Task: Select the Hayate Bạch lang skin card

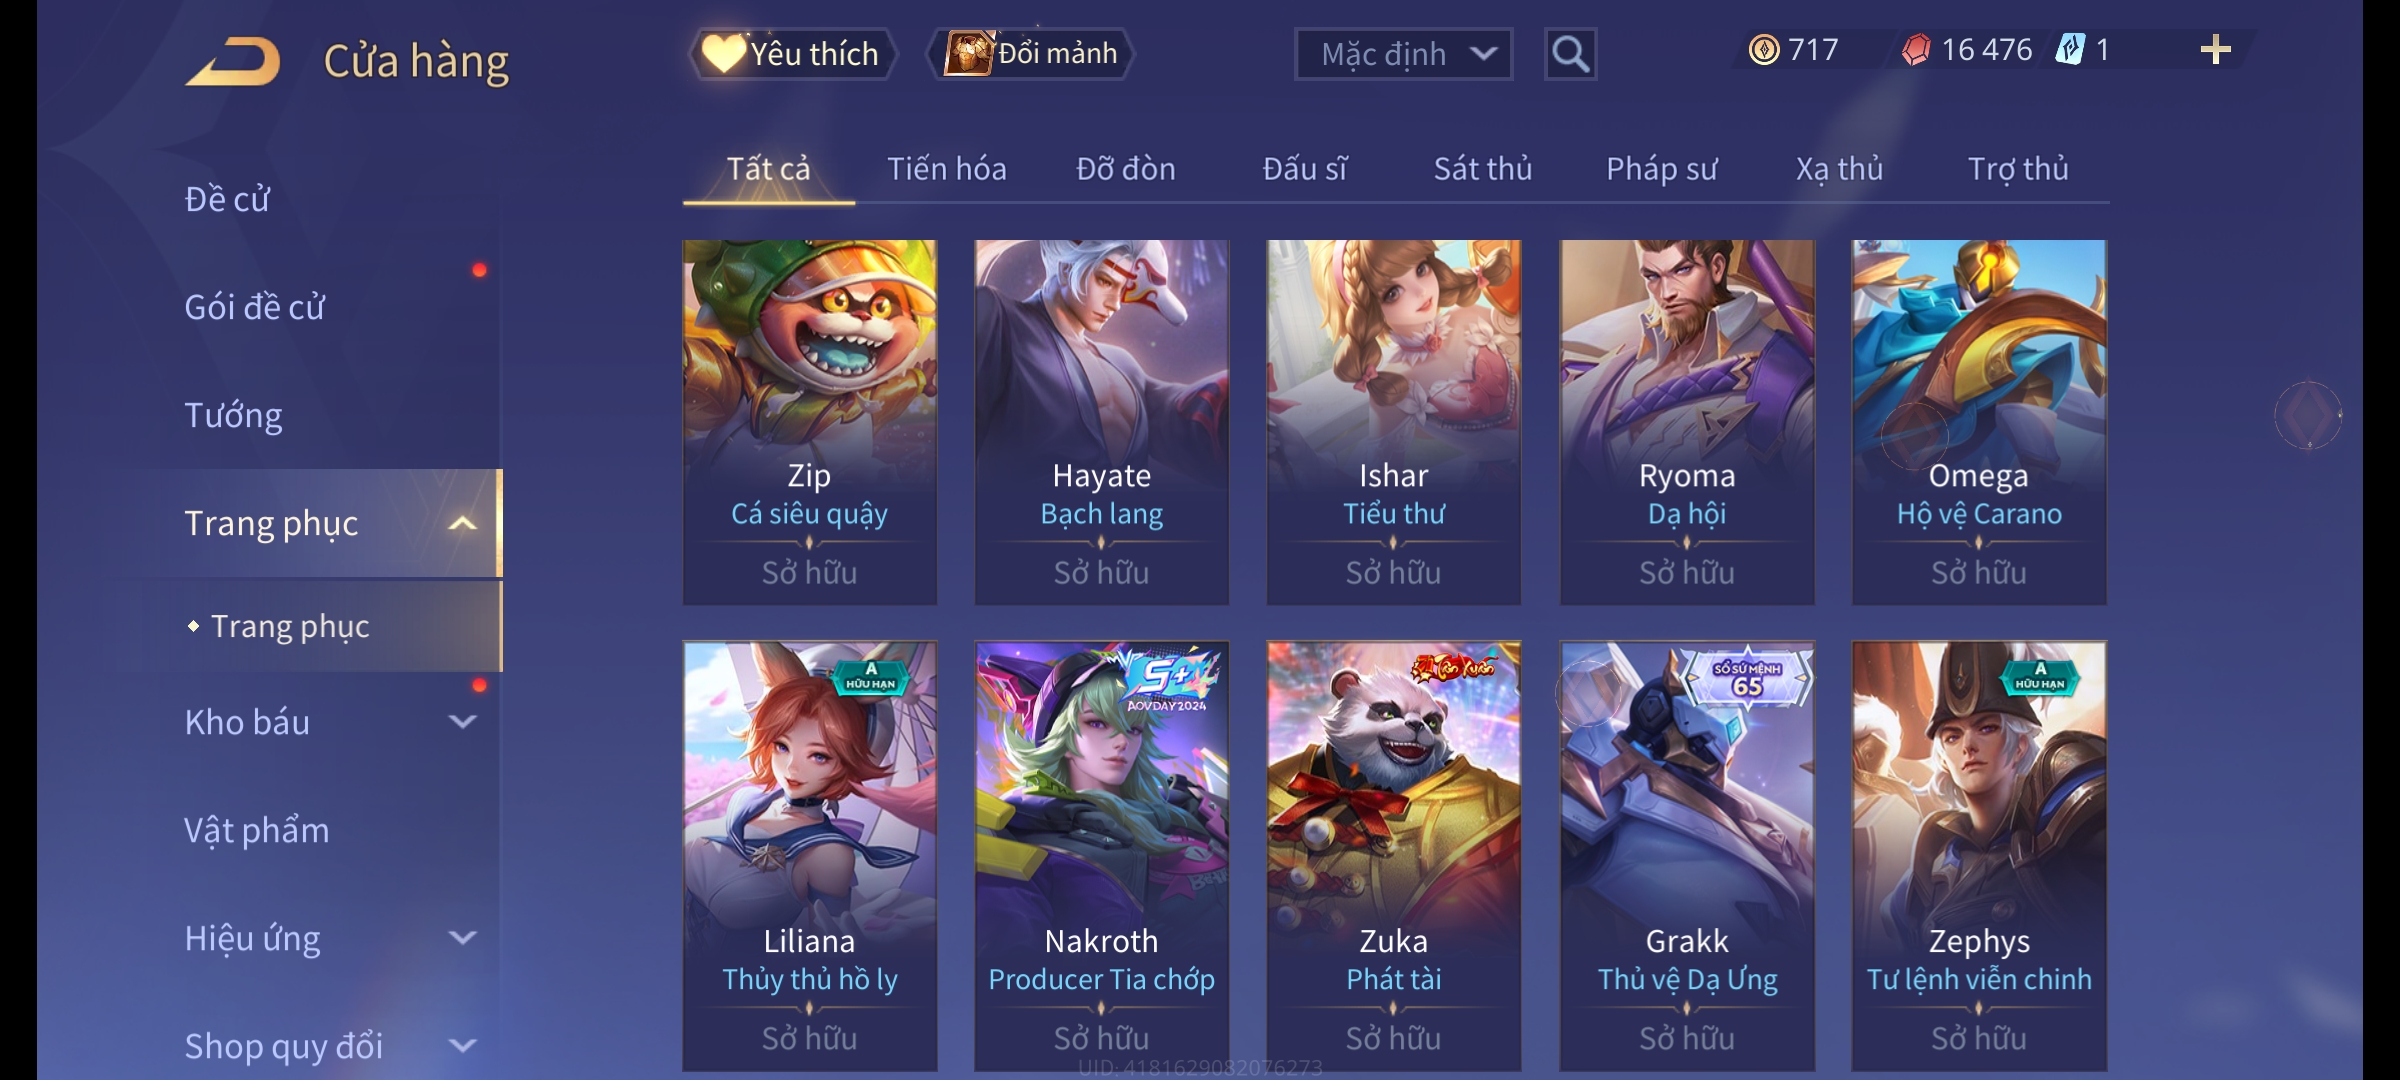Action: click(x=1102, y=422)
